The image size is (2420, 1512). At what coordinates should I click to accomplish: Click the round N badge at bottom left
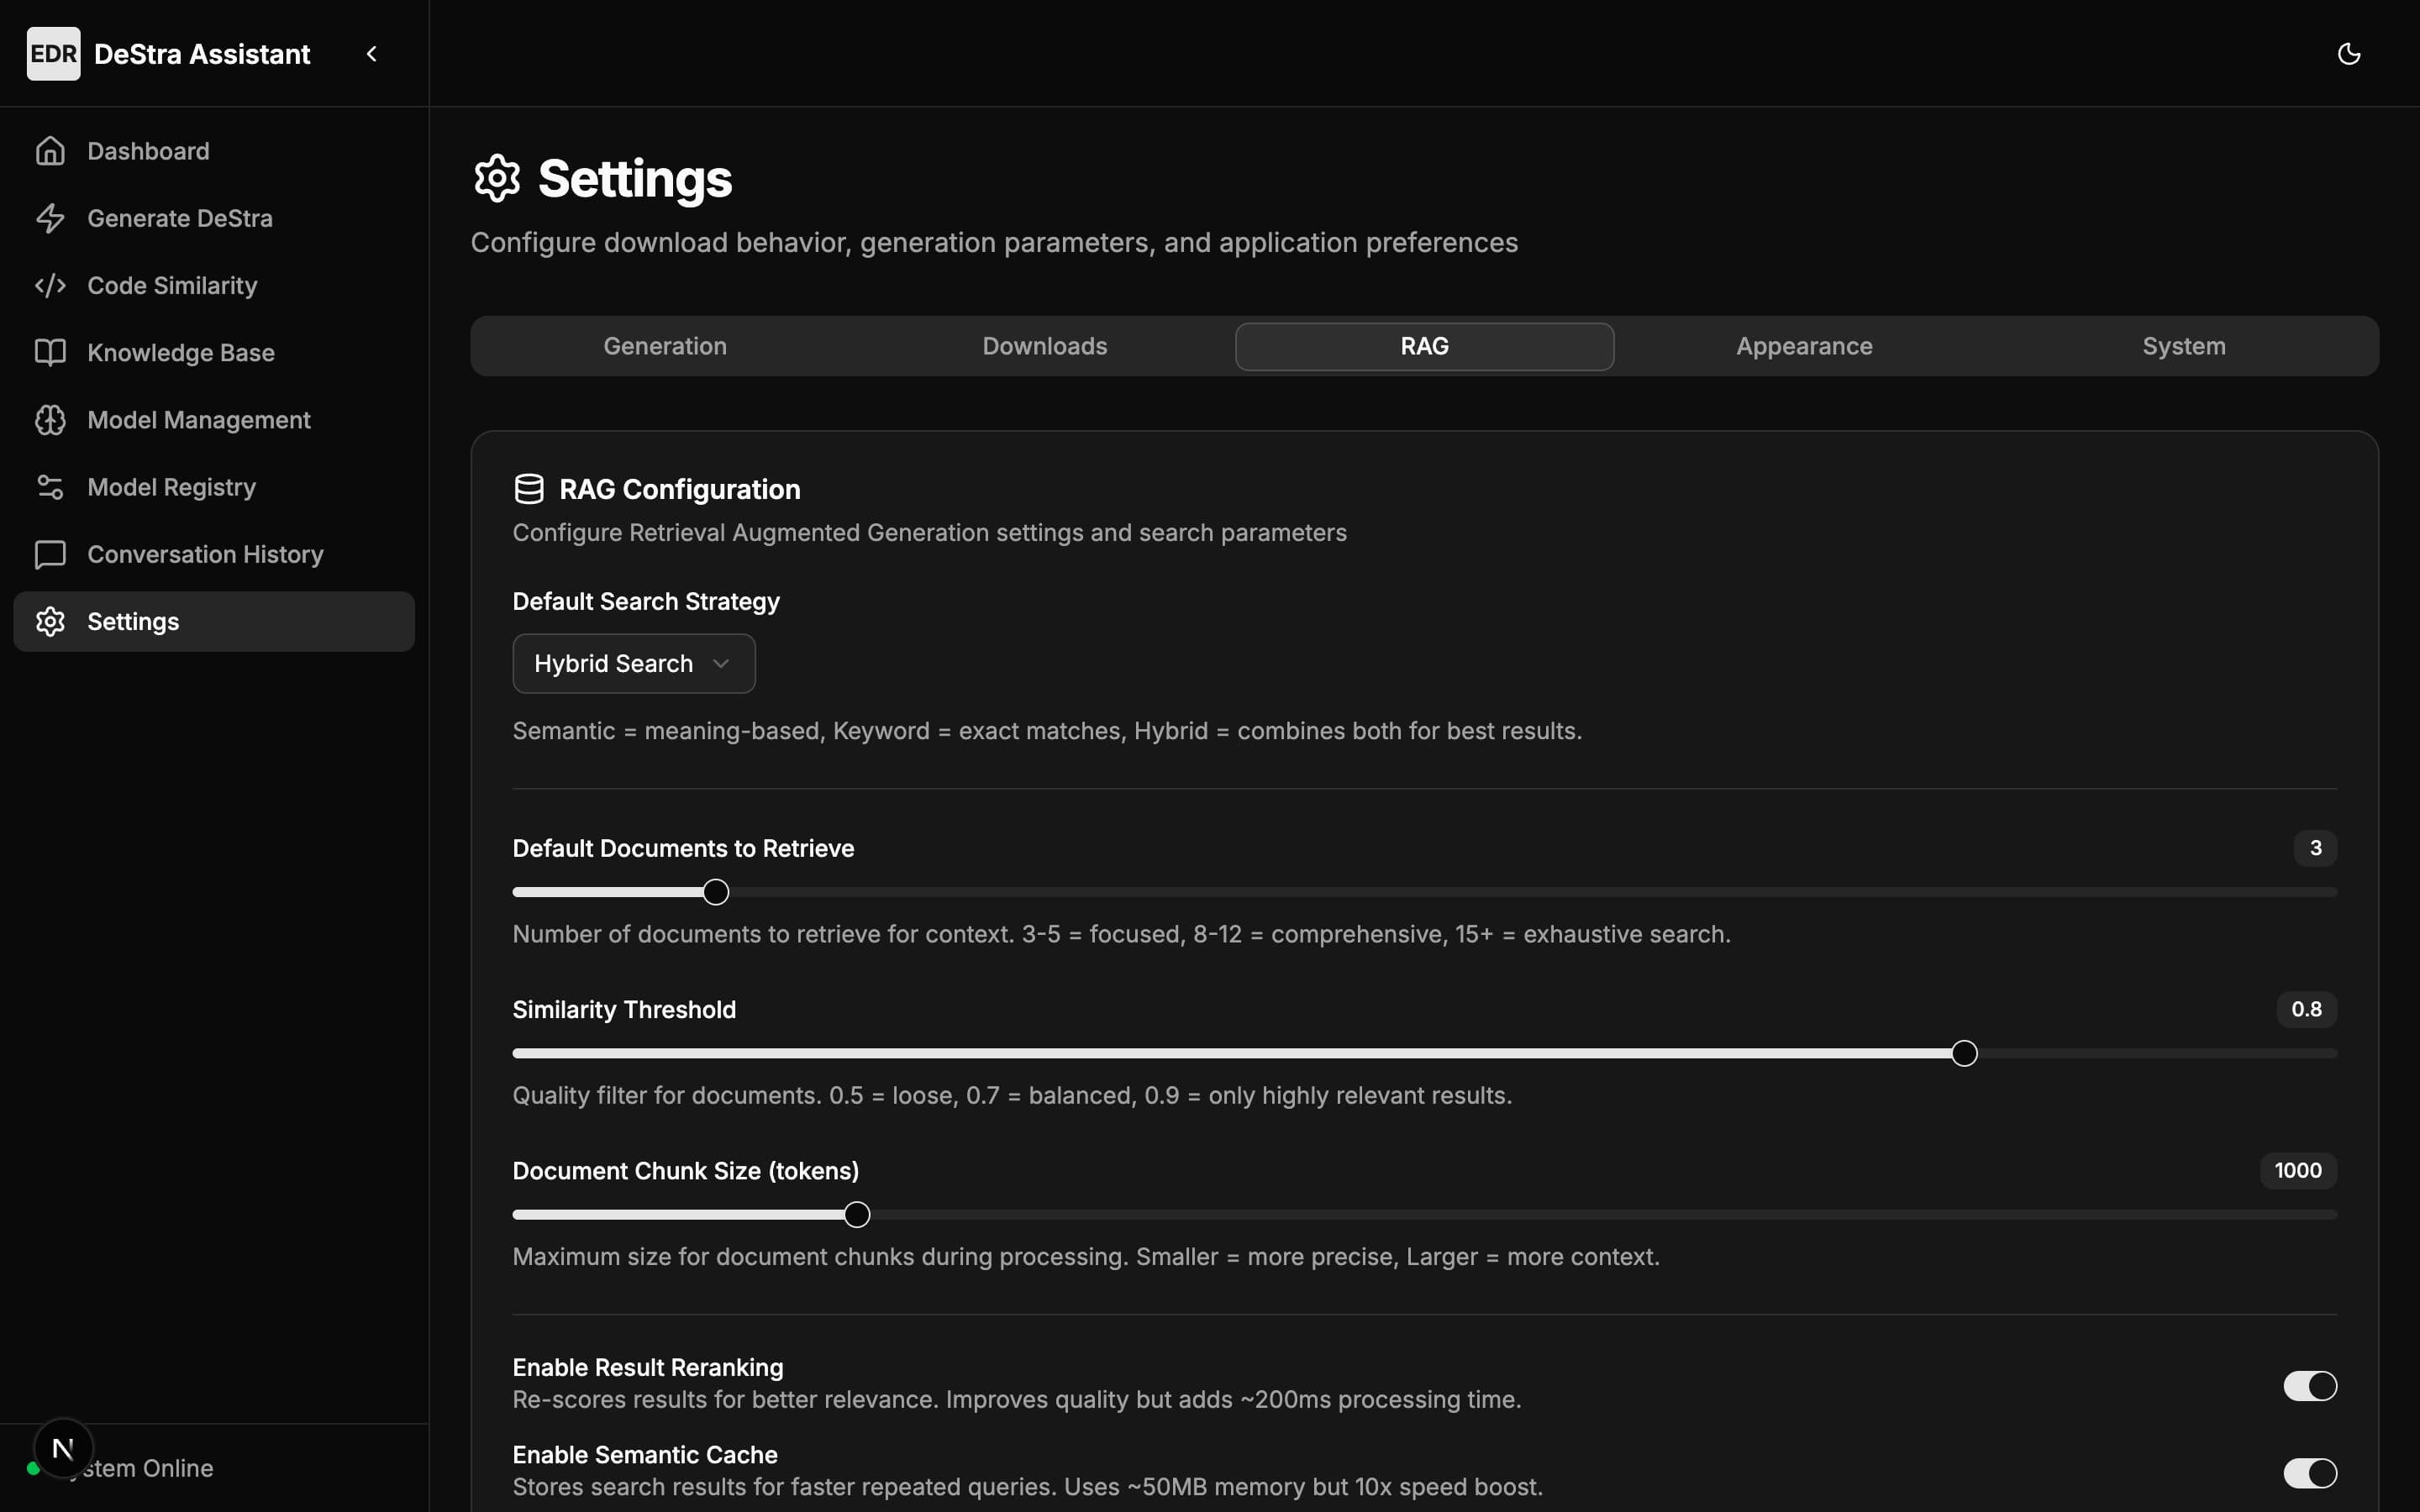(x=63, y=1448)
